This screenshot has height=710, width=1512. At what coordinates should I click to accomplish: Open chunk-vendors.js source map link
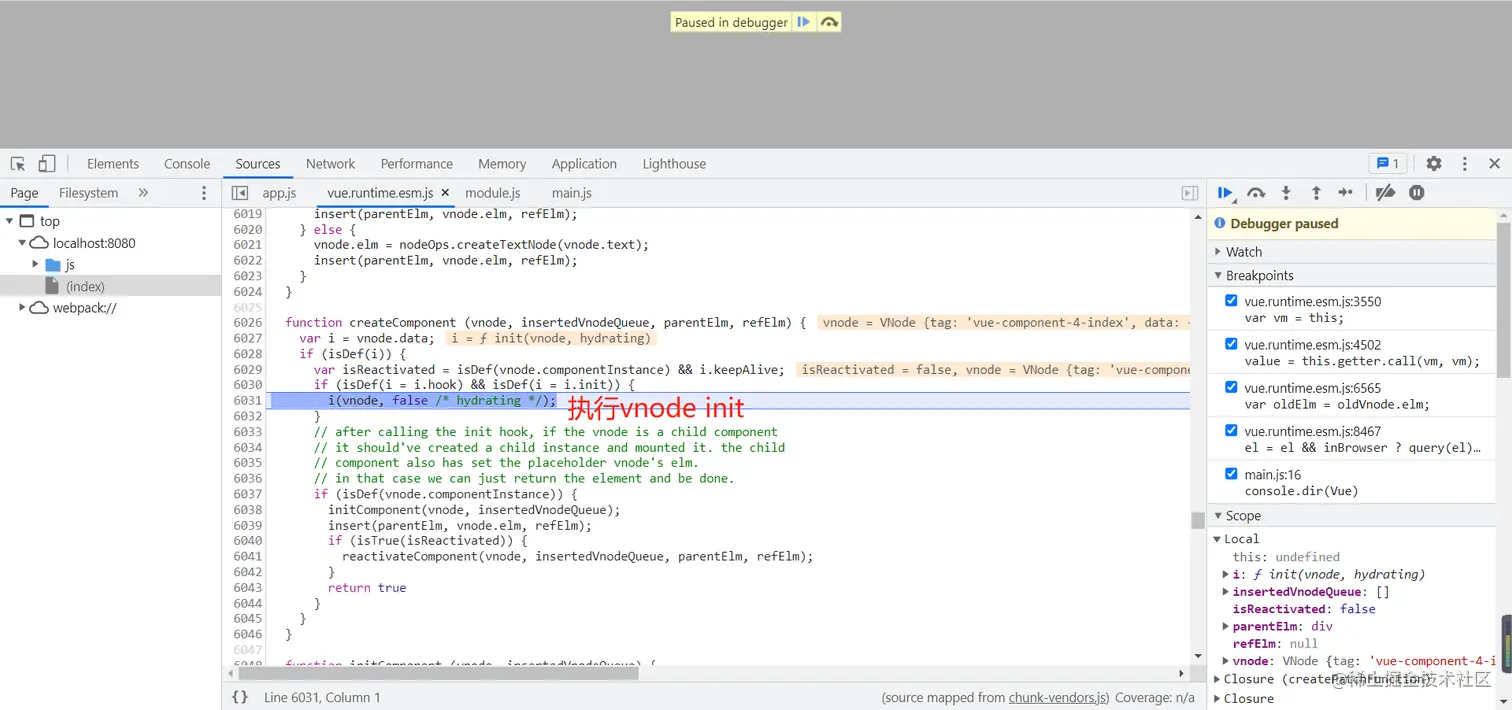click(1059, 698)
